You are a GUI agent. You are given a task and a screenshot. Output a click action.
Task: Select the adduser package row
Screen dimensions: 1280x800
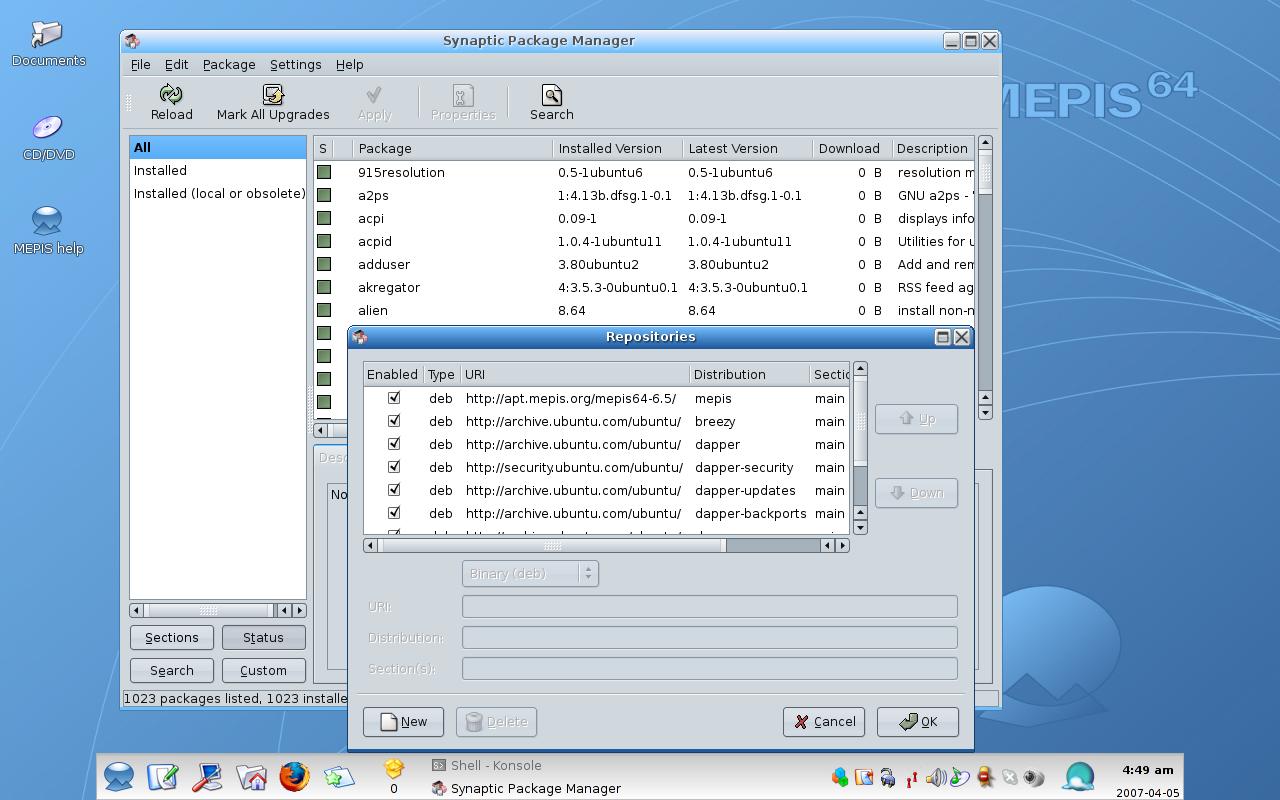tap(644, 264)
